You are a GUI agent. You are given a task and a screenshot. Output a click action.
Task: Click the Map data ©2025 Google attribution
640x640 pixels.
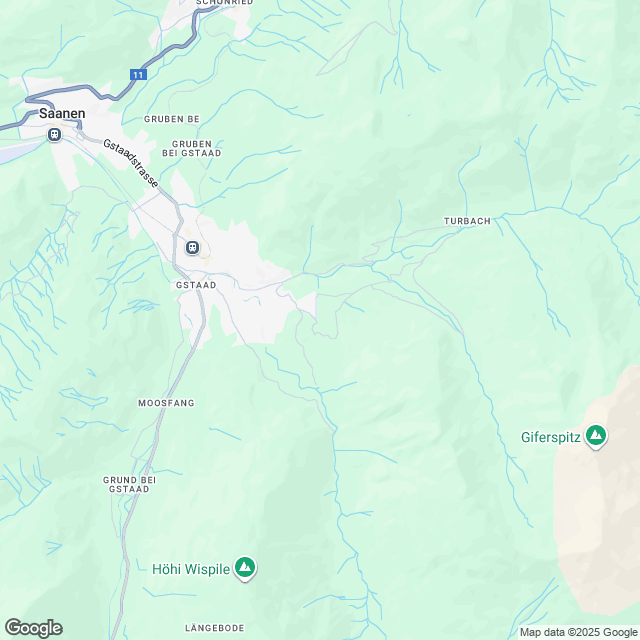point(579,632)
